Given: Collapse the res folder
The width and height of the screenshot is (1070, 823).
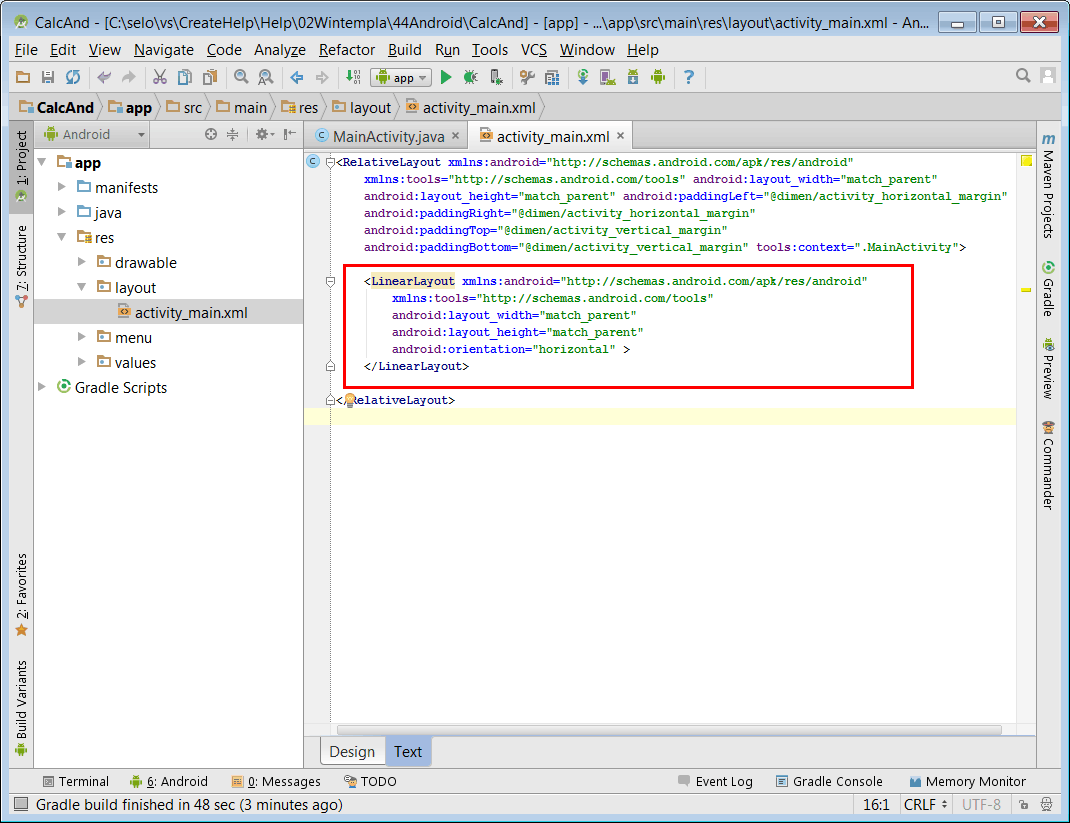Looking at the screenshot, I should pos(62,237).
